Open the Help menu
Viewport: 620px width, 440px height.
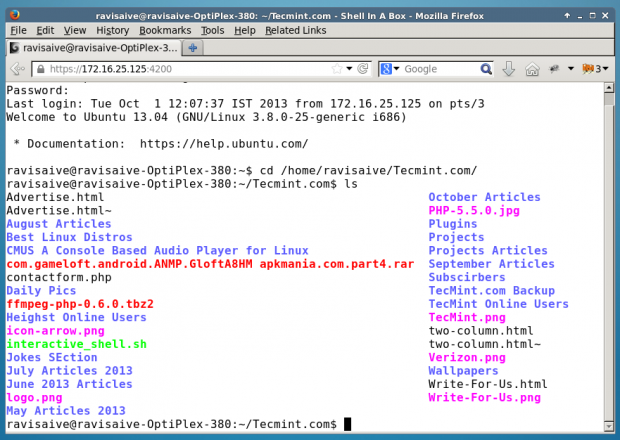[244, 30]
